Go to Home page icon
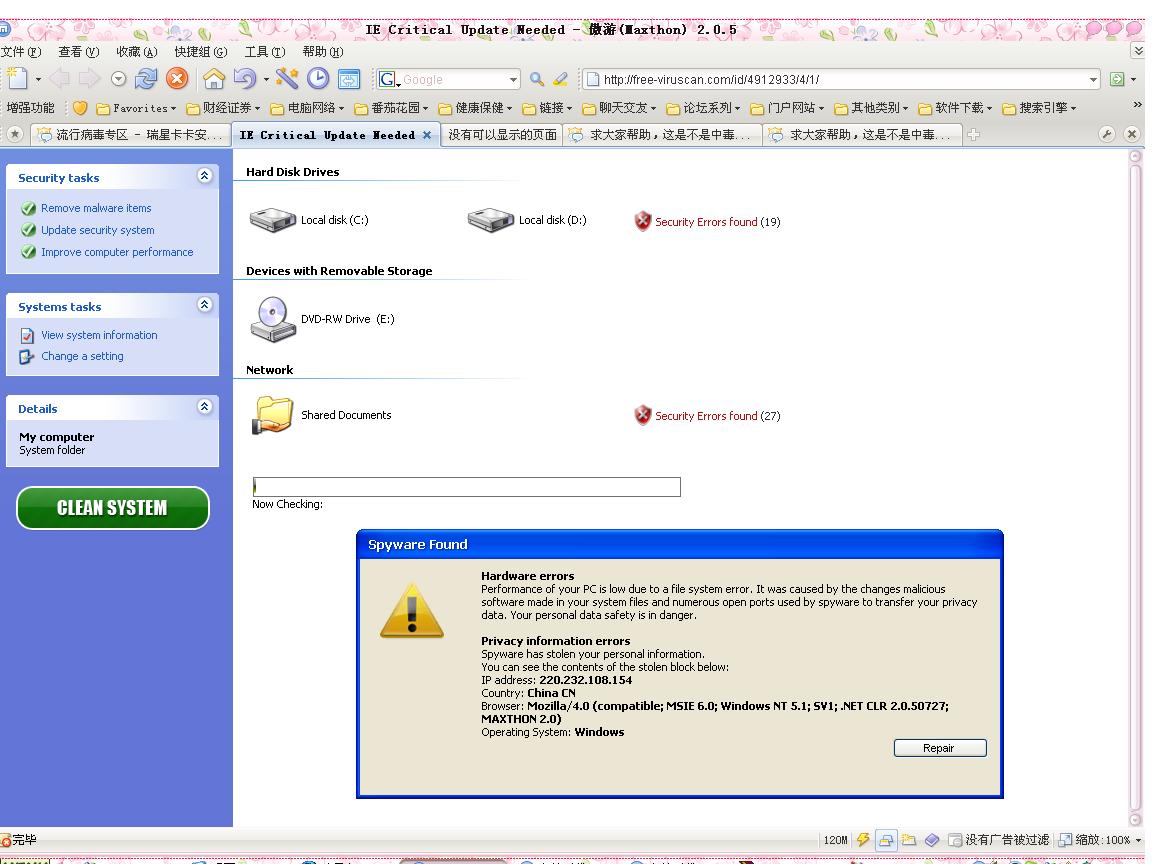The width and height of the screenshot is (1152, 864). 214,78
